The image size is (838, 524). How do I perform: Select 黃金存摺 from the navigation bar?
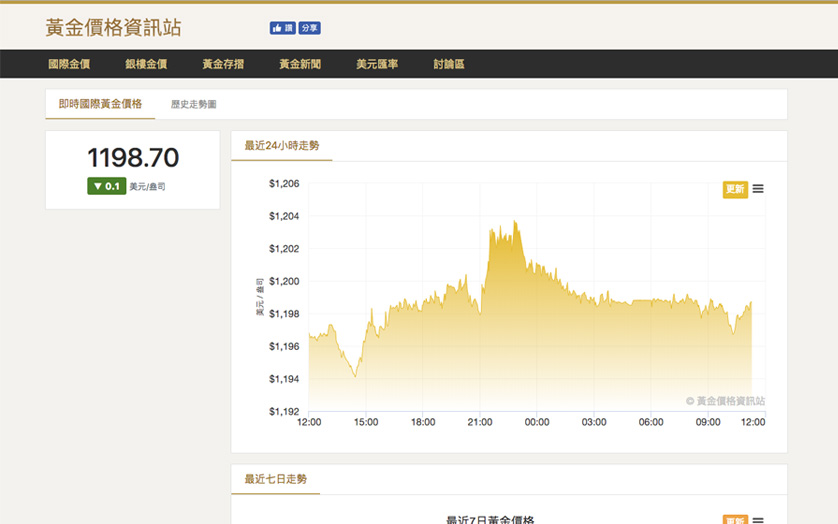click(x=223, y=64)
